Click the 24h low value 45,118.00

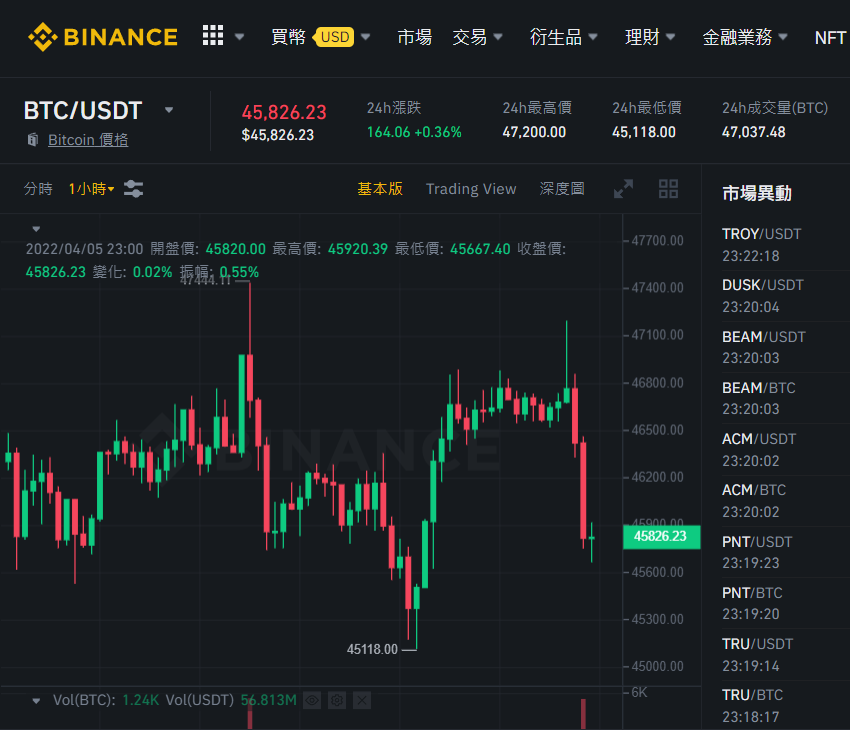[644, 132]
